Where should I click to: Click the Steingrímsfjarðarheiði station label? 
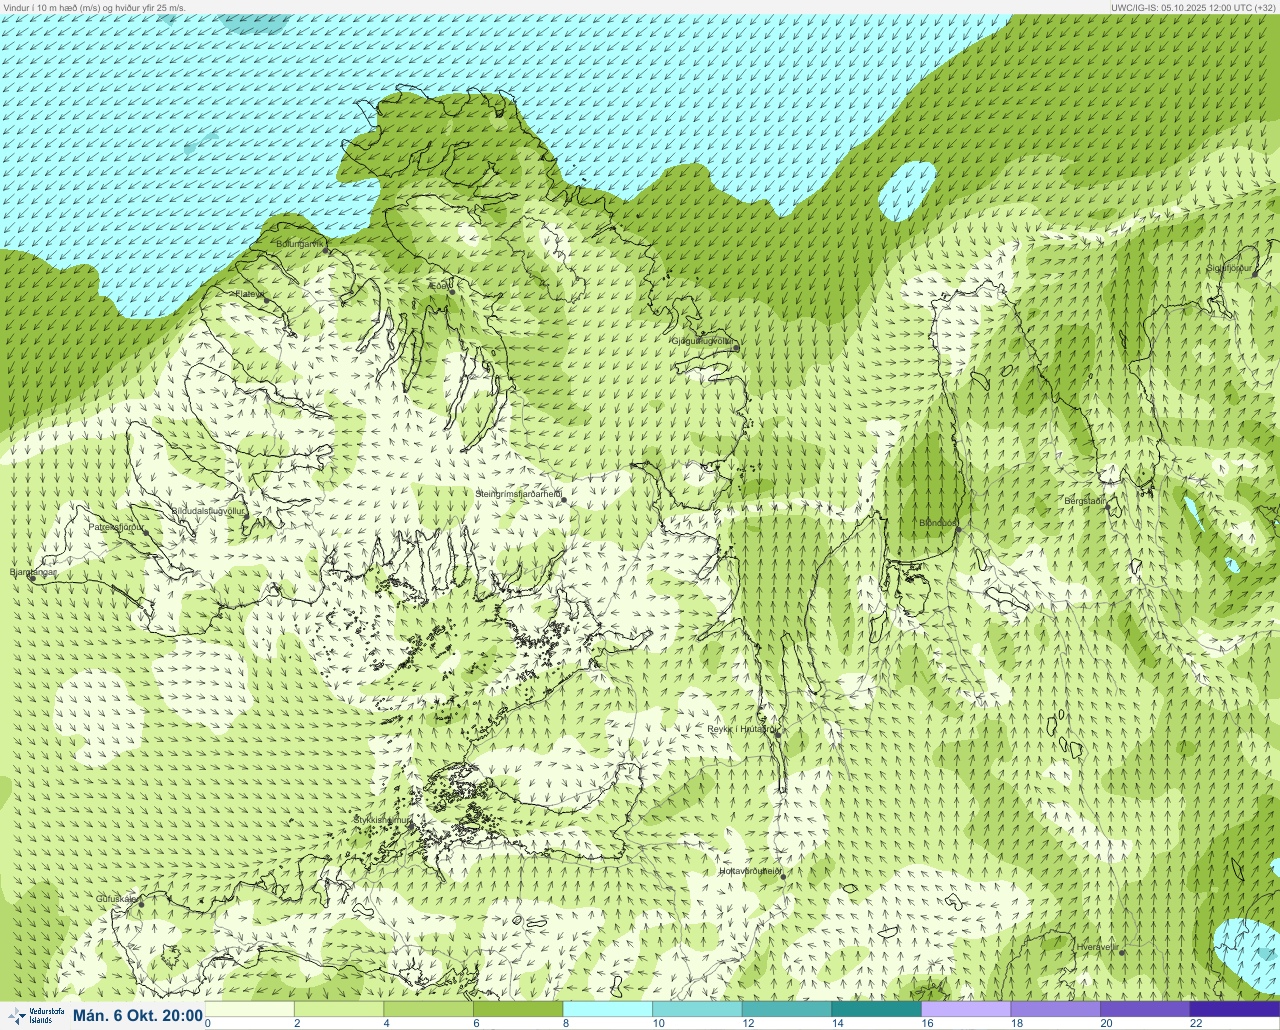click(x=518, y=494)
